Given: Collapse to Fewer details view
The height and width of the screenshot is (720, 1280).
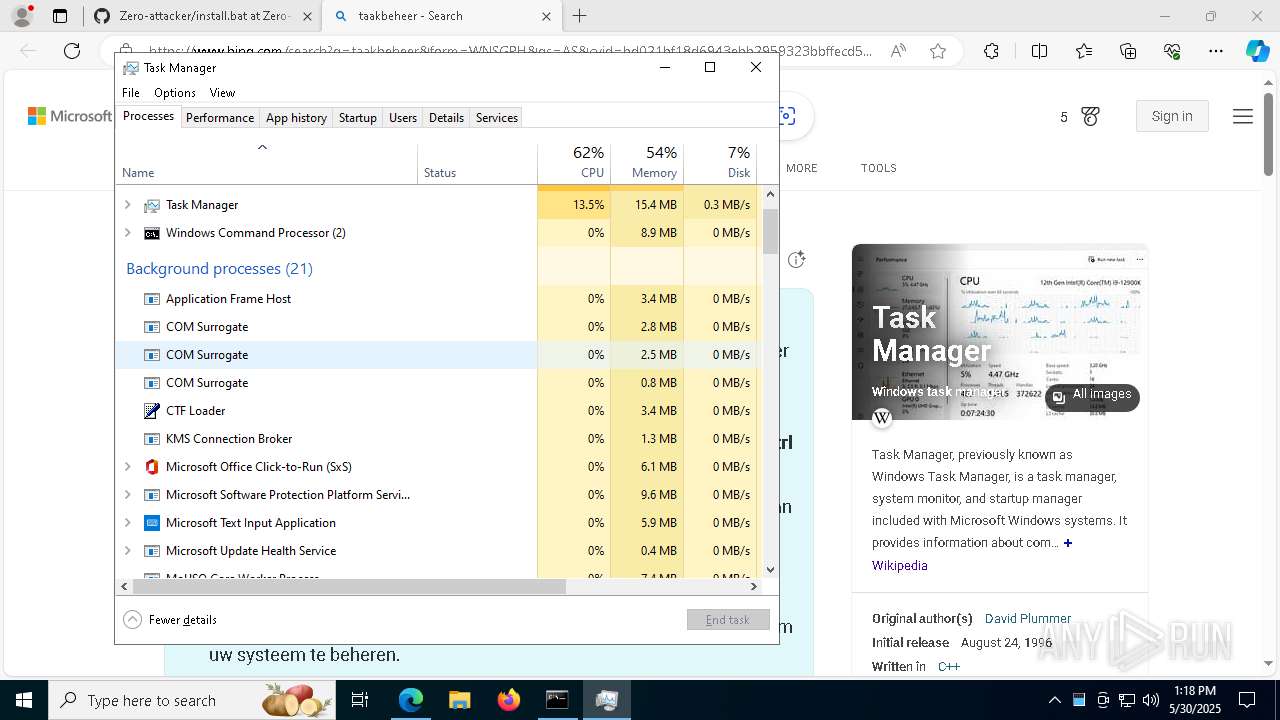Looking at the screenshot, I should click(x=170, y=620).
